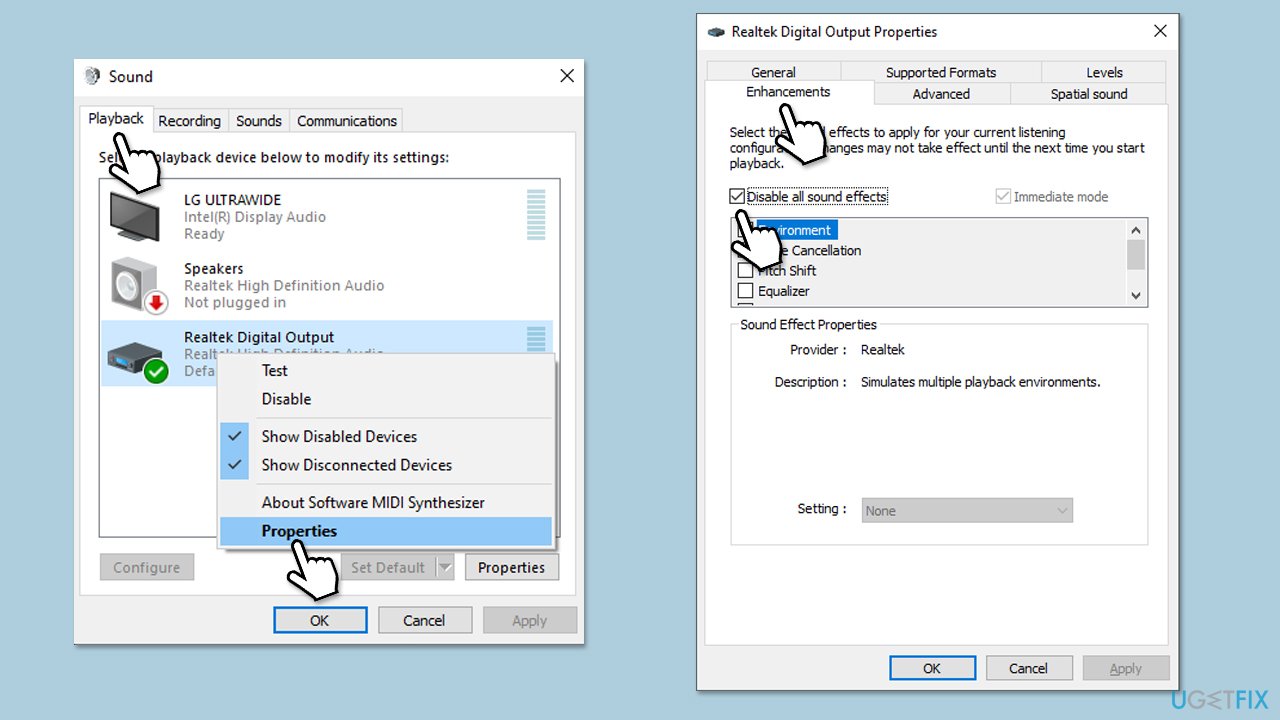1280x720 pixels.
Task: Click the effects list scrollbar thumb
Action: 1135,254
